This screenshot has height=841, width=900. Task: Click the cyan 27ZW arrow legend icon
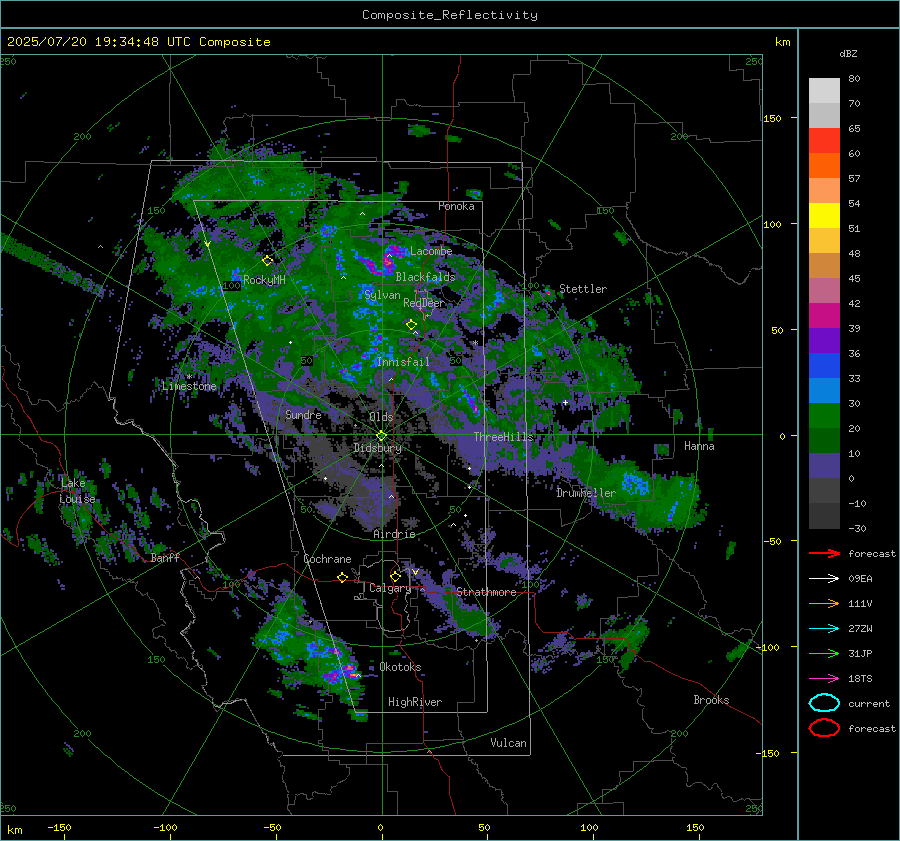coord(824,629)
